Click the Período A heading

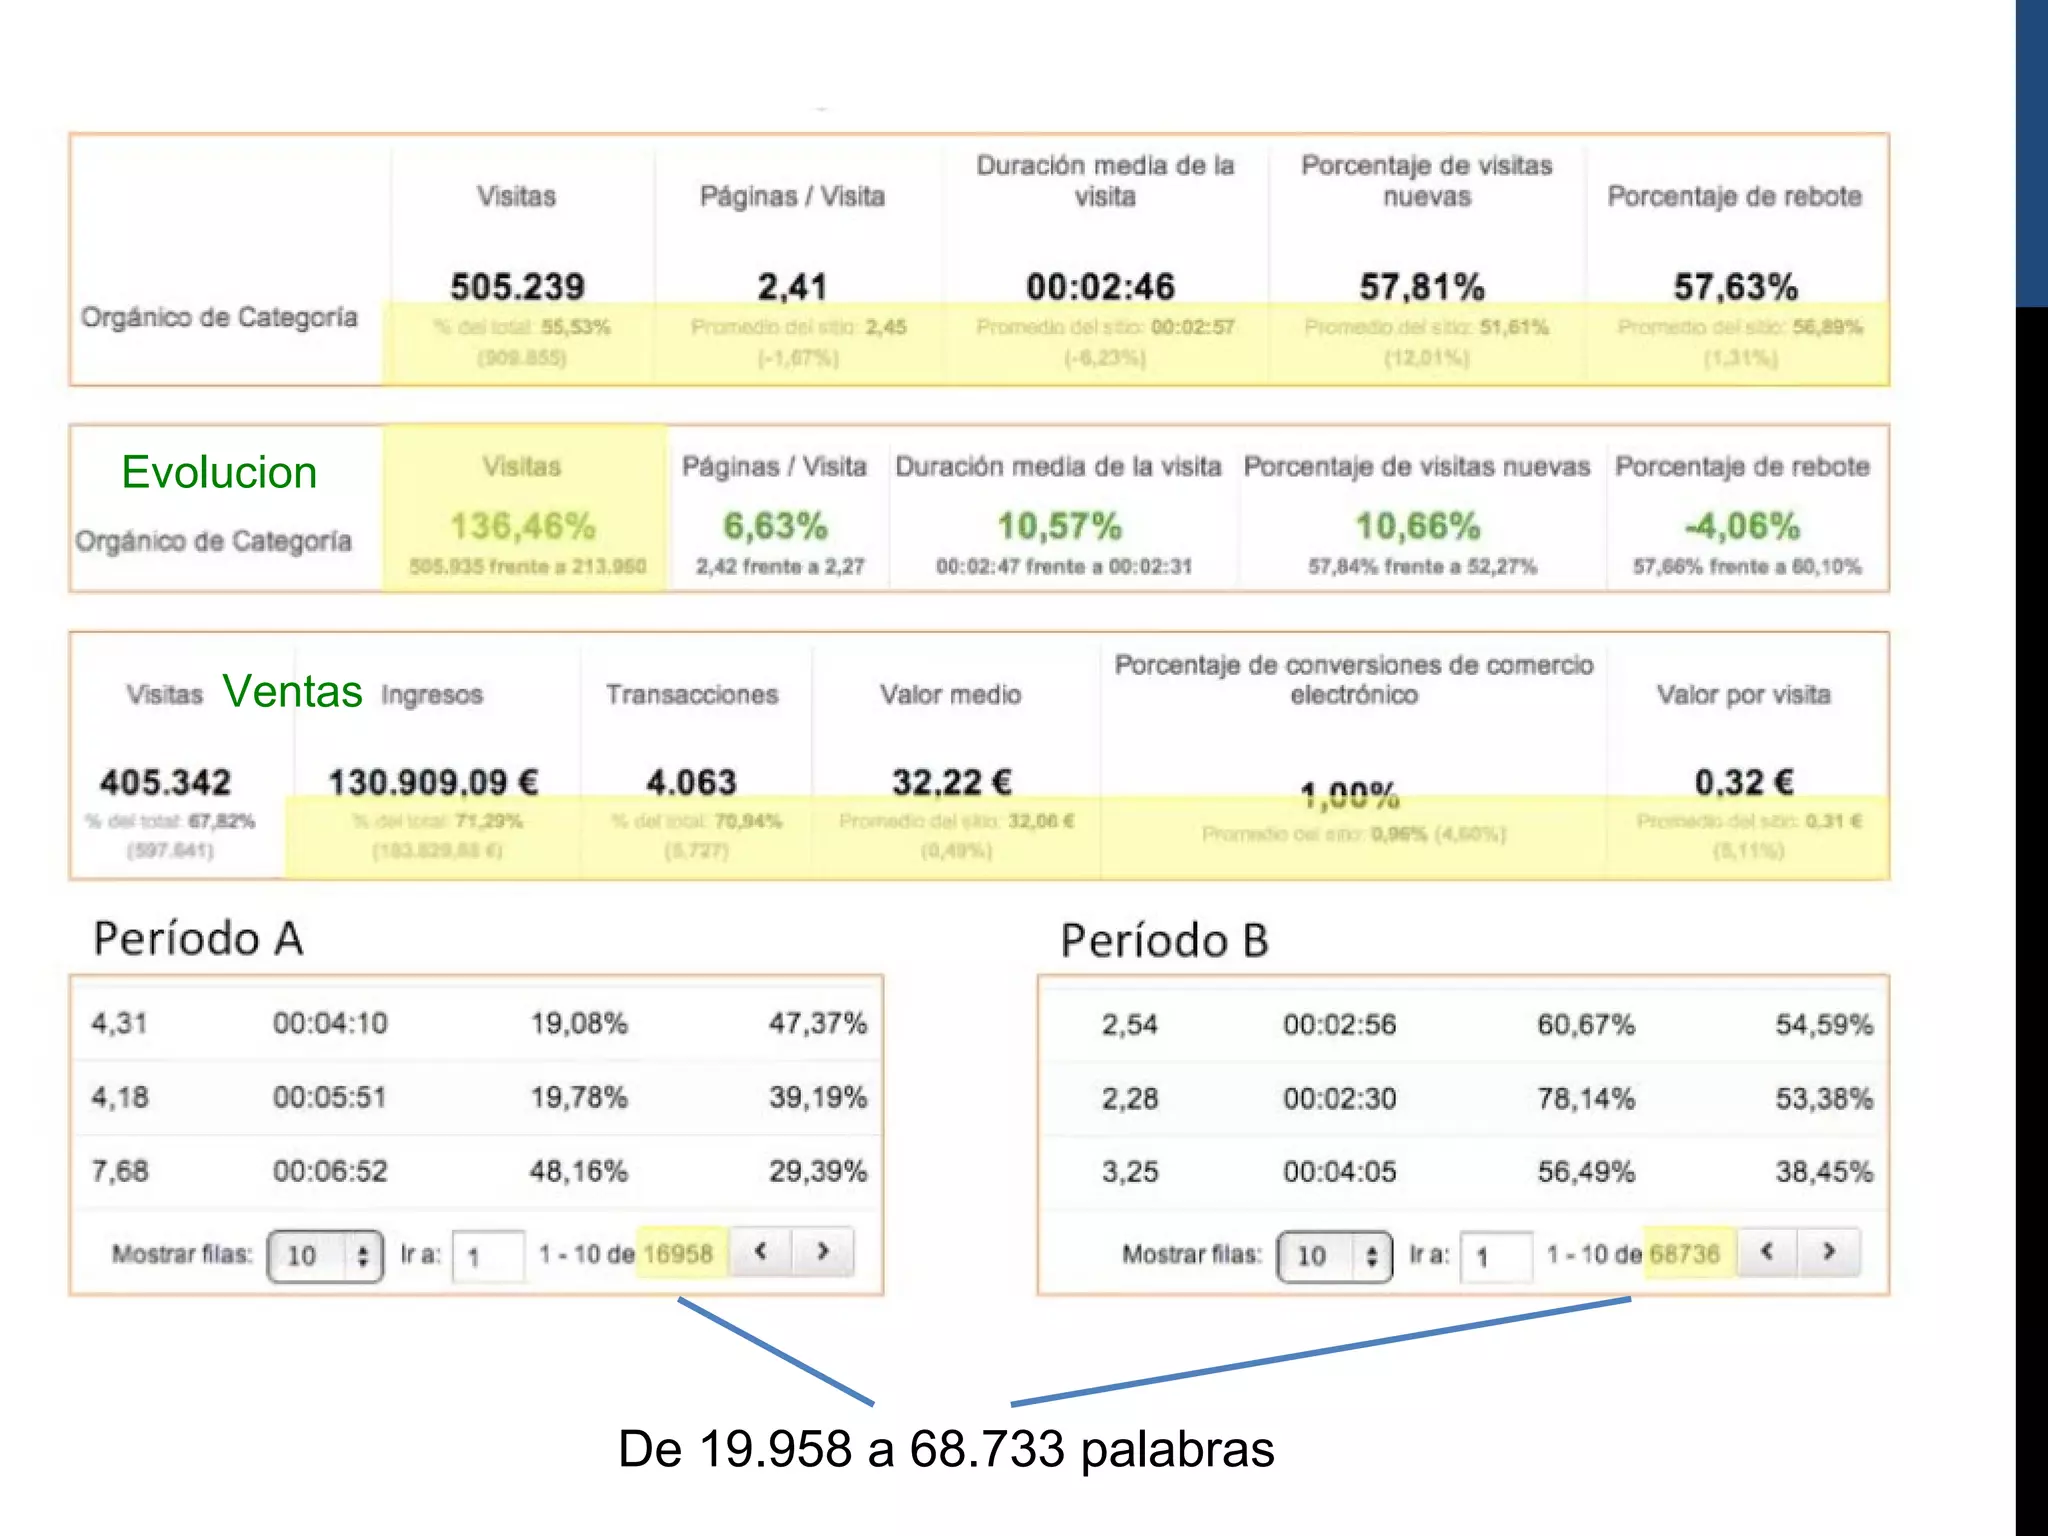[198, 939]
